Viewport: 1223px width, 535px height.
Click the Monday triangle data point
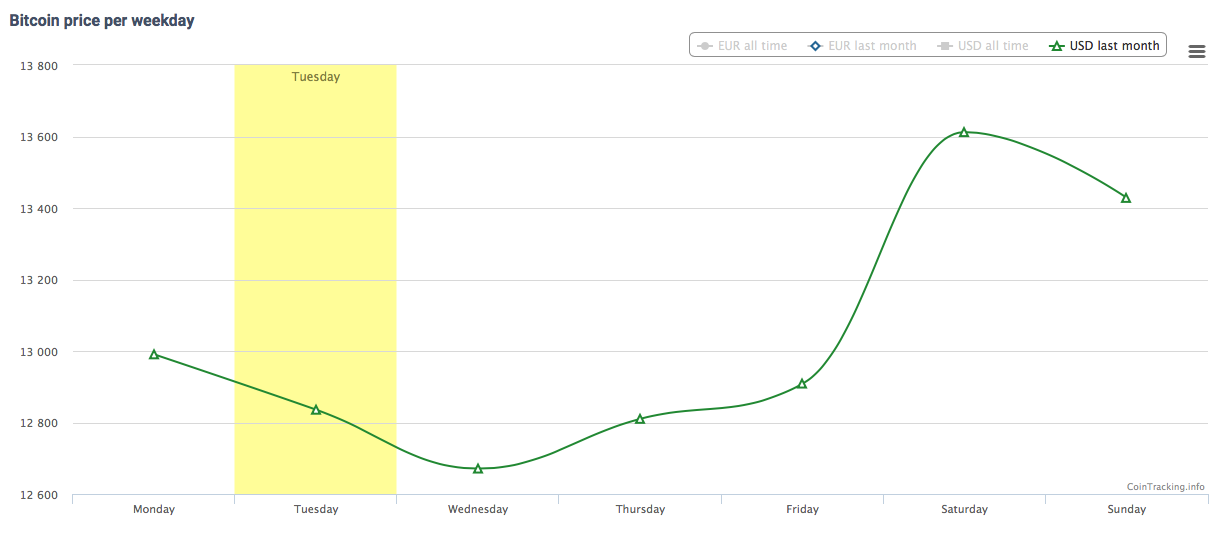[x=154, y=354]
